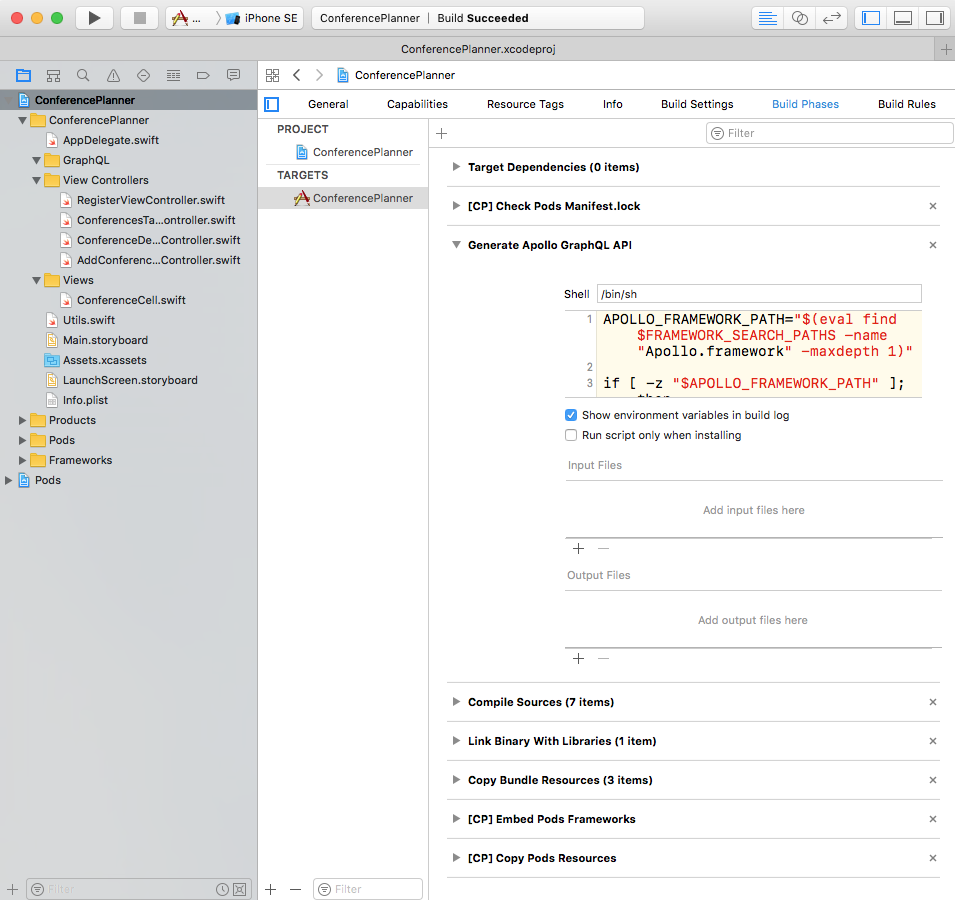Run the build with the Play button

click(x=94, y=18)
